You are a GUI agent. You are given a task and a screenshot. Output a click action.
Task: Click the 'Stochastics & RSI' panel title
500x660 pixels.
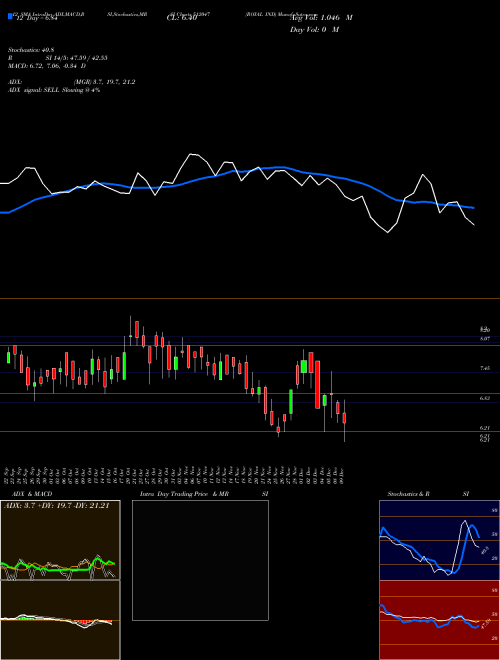coord(428,494)
